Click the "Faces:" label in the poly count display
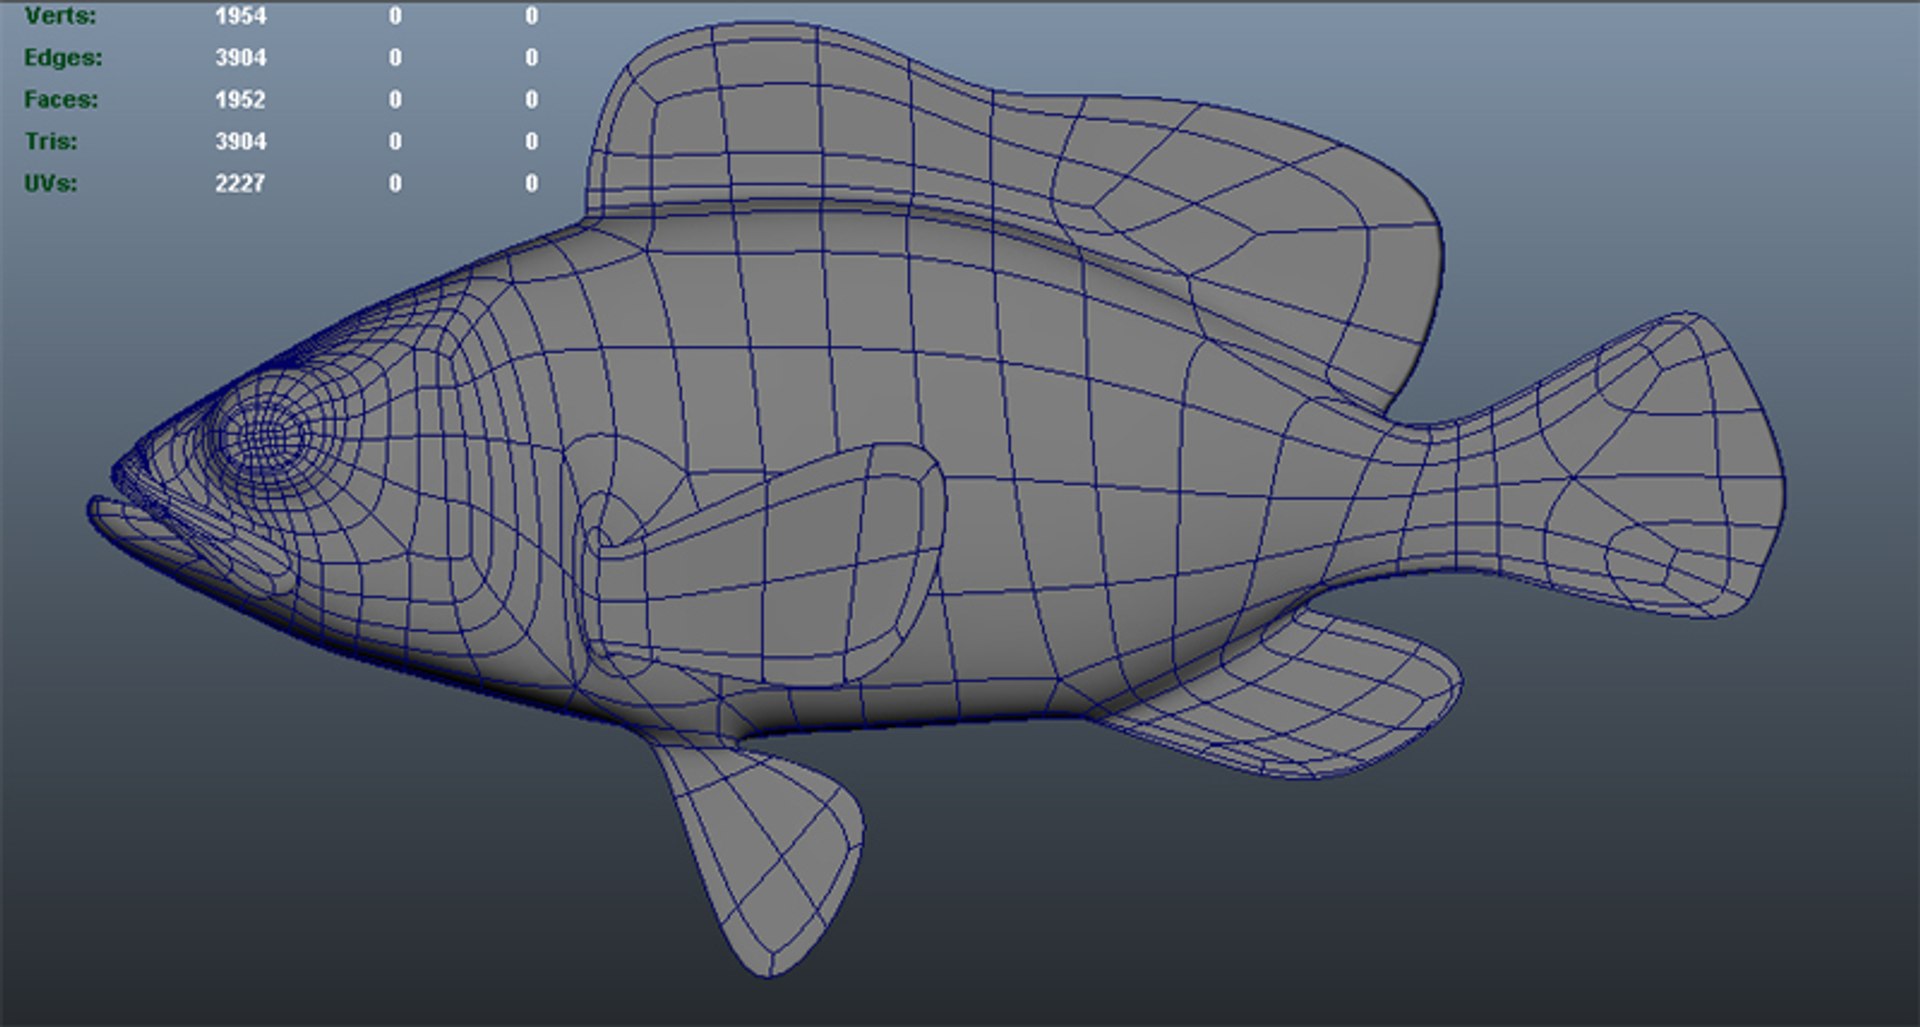 pyautogui.click(x=61, y=100)
